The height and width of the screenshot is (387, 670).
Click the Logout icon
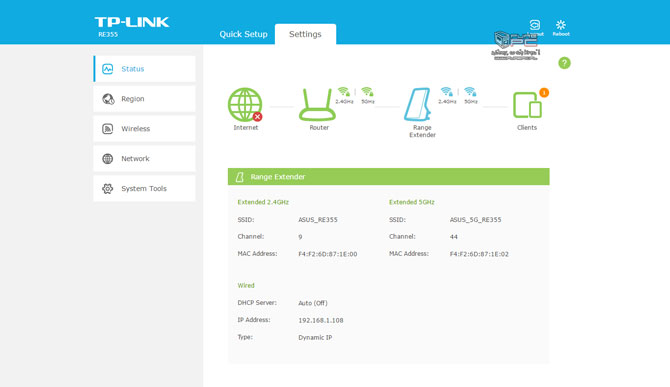pyautogui.click(x=535, y=25)
